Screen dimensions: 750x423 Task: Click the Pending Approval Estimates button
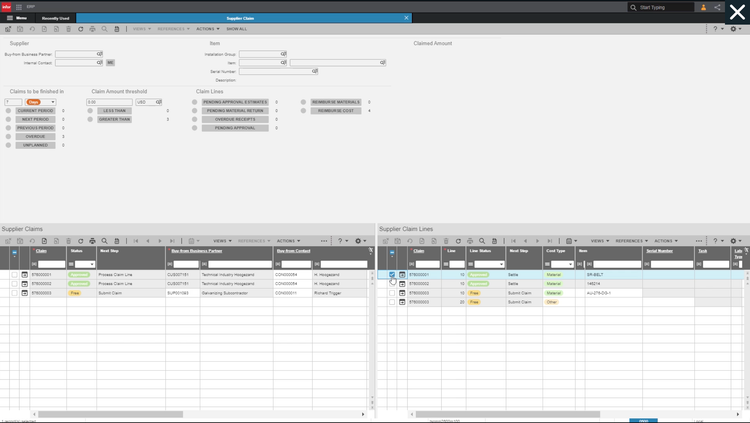coord(235,102)
